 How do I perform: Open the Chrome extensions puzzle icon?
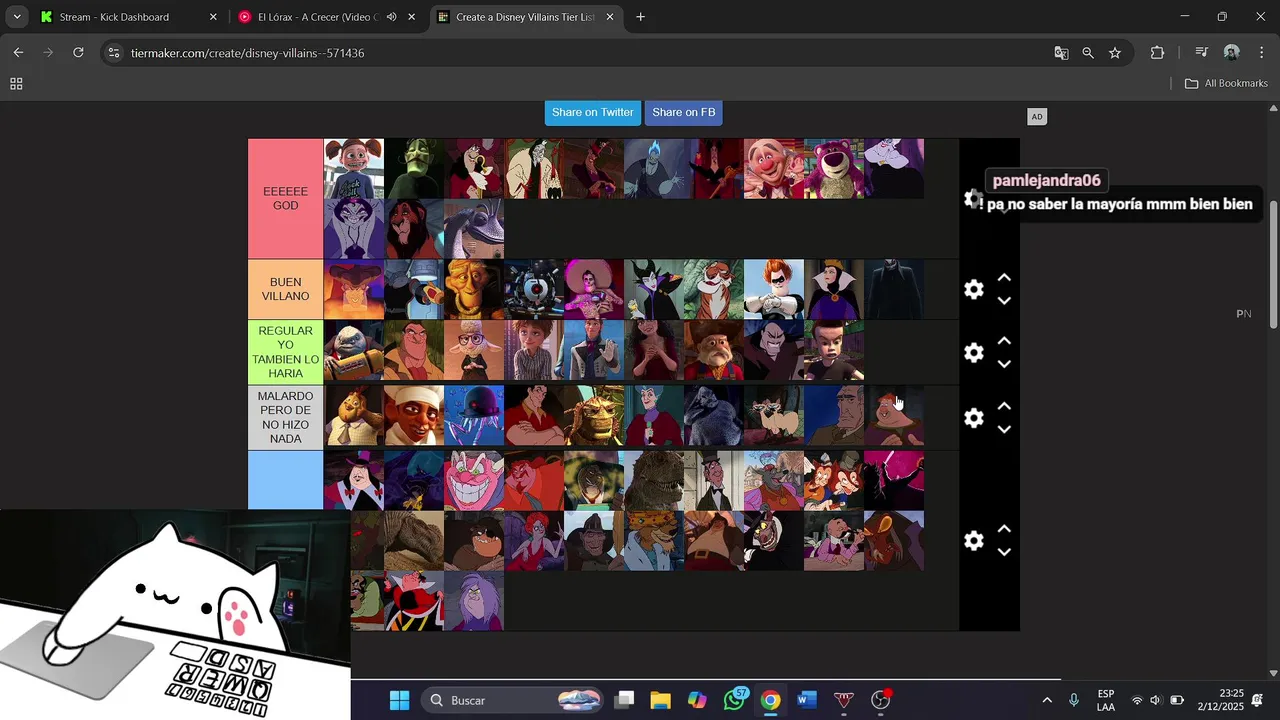pos(1157,53)
